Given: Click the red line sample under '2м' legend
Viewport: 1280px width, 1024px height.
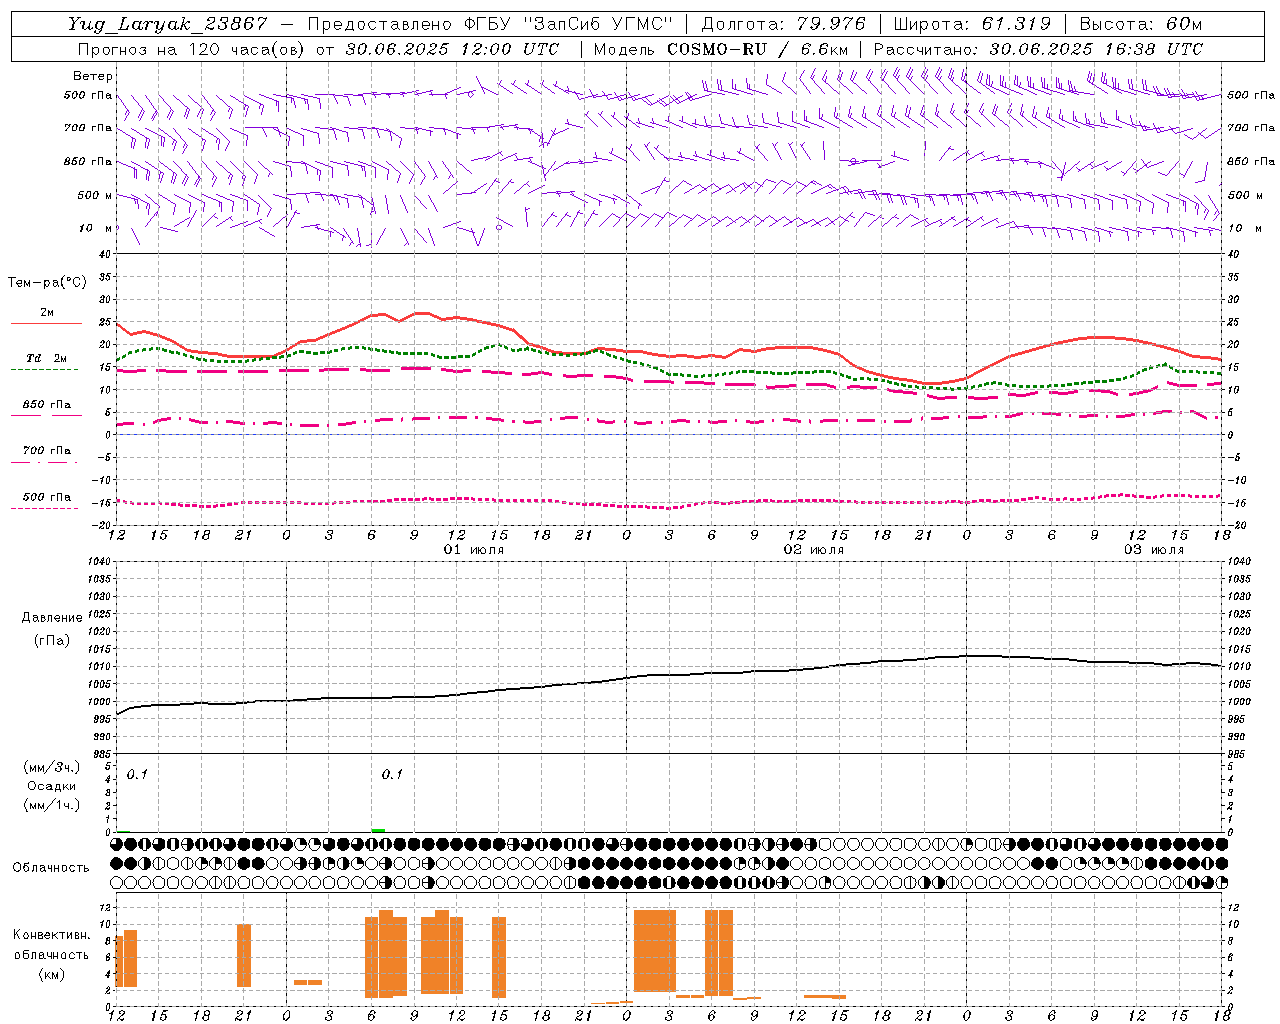Looking at the screenshot, I should point(46,323).
